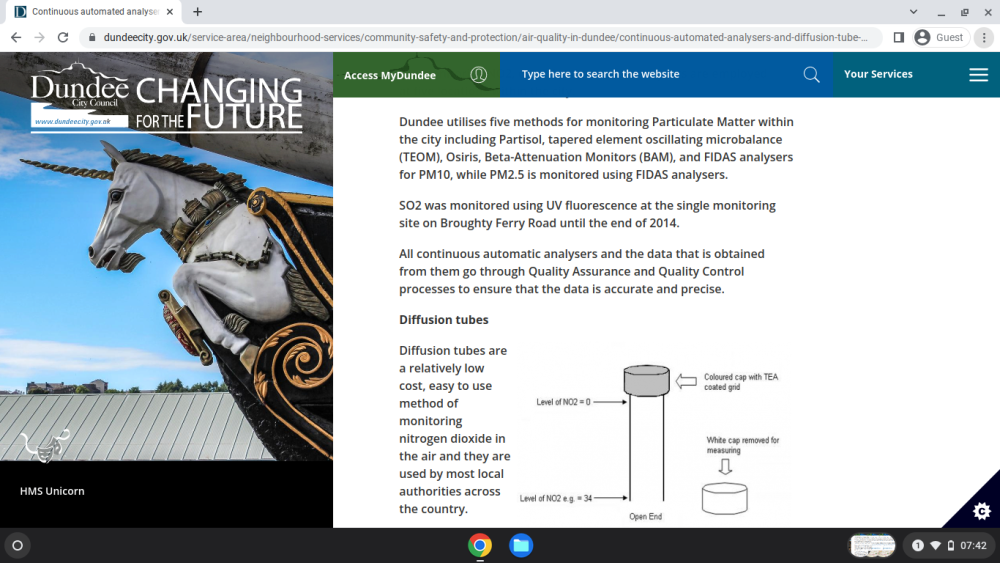Minimize the browser window
This screenshot has height=563, width=1000.
click(941, 12)
